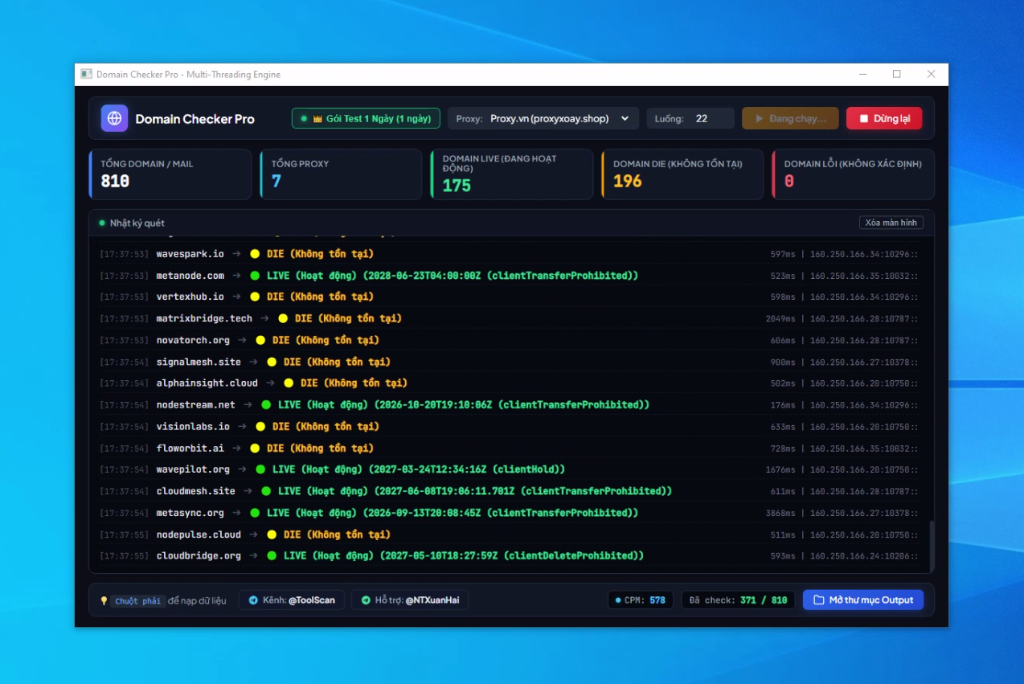Click the Domain Live count card
1024x684 pixels.
point(512,174)
